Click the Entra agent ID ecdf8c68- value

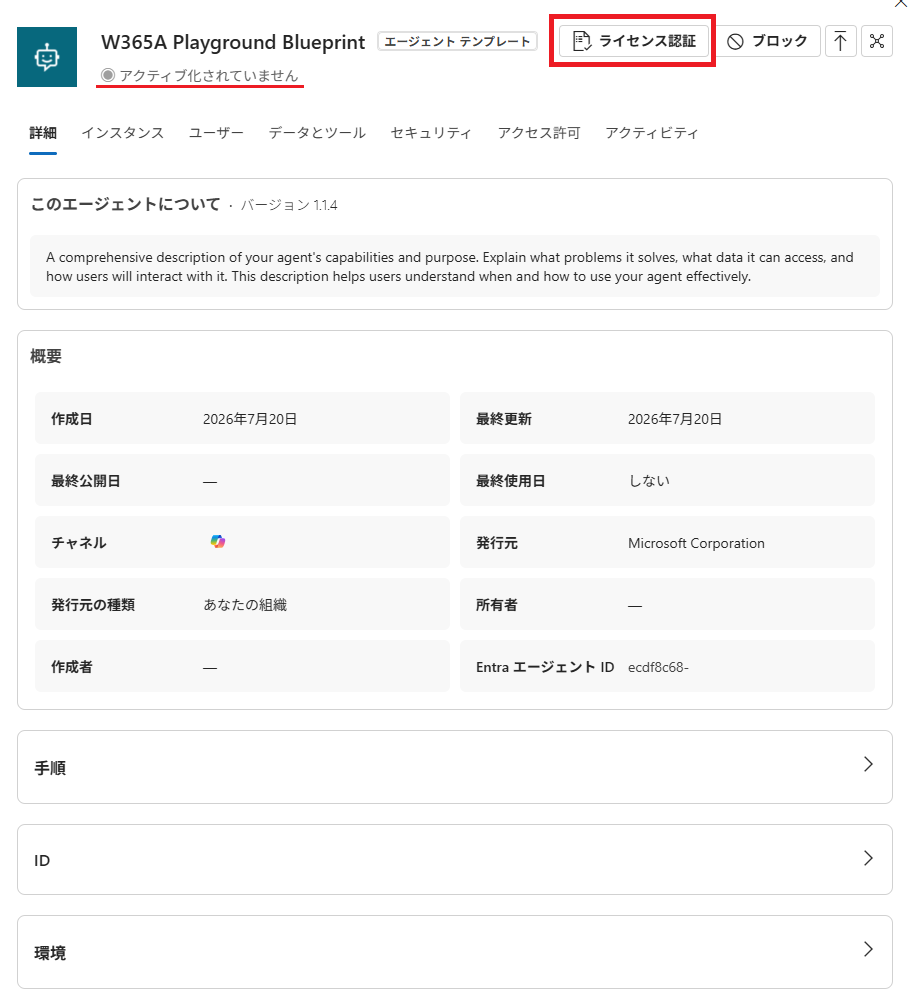[658, 667]
